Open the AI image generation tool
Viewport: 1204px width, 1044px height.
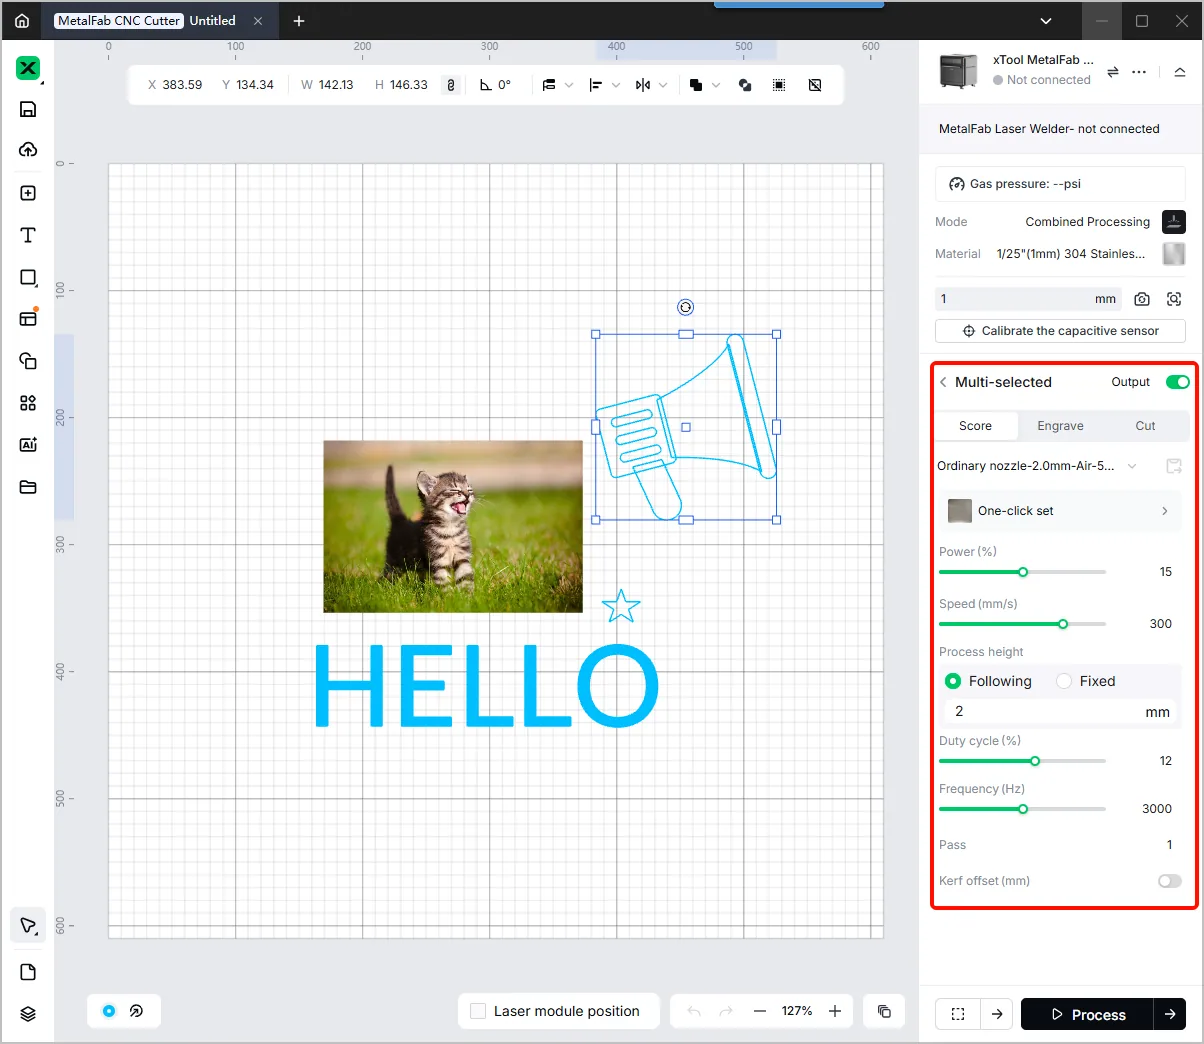[x=28, y=445]
